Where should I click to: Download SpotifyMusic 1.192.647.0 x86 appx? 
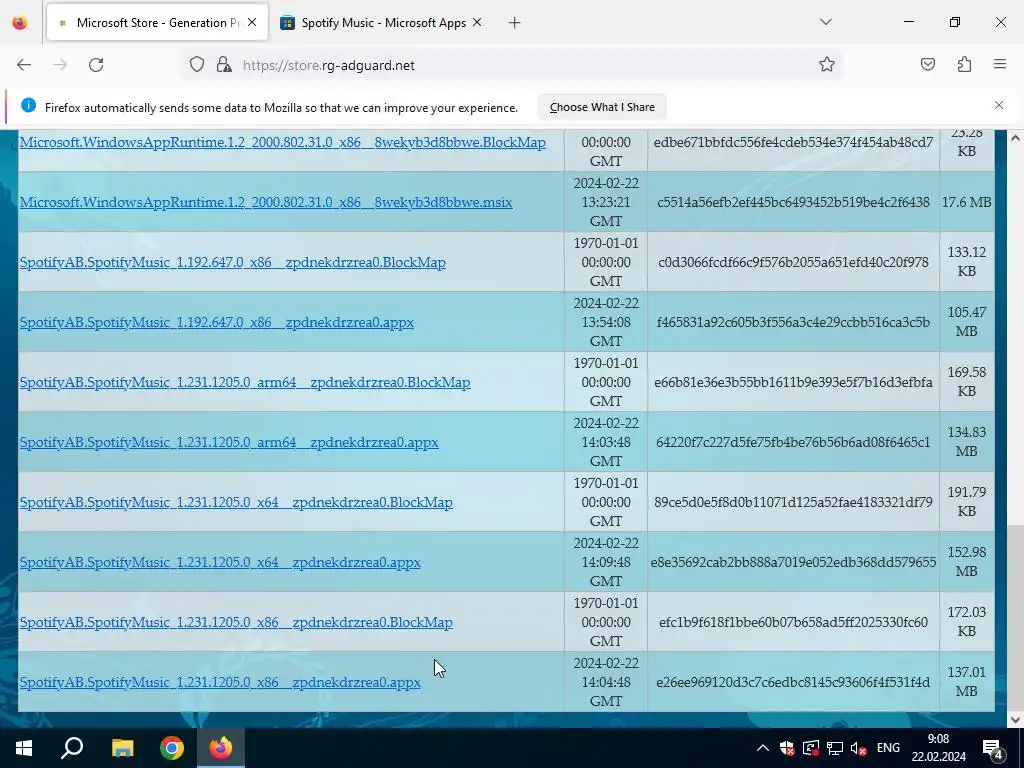217,322
